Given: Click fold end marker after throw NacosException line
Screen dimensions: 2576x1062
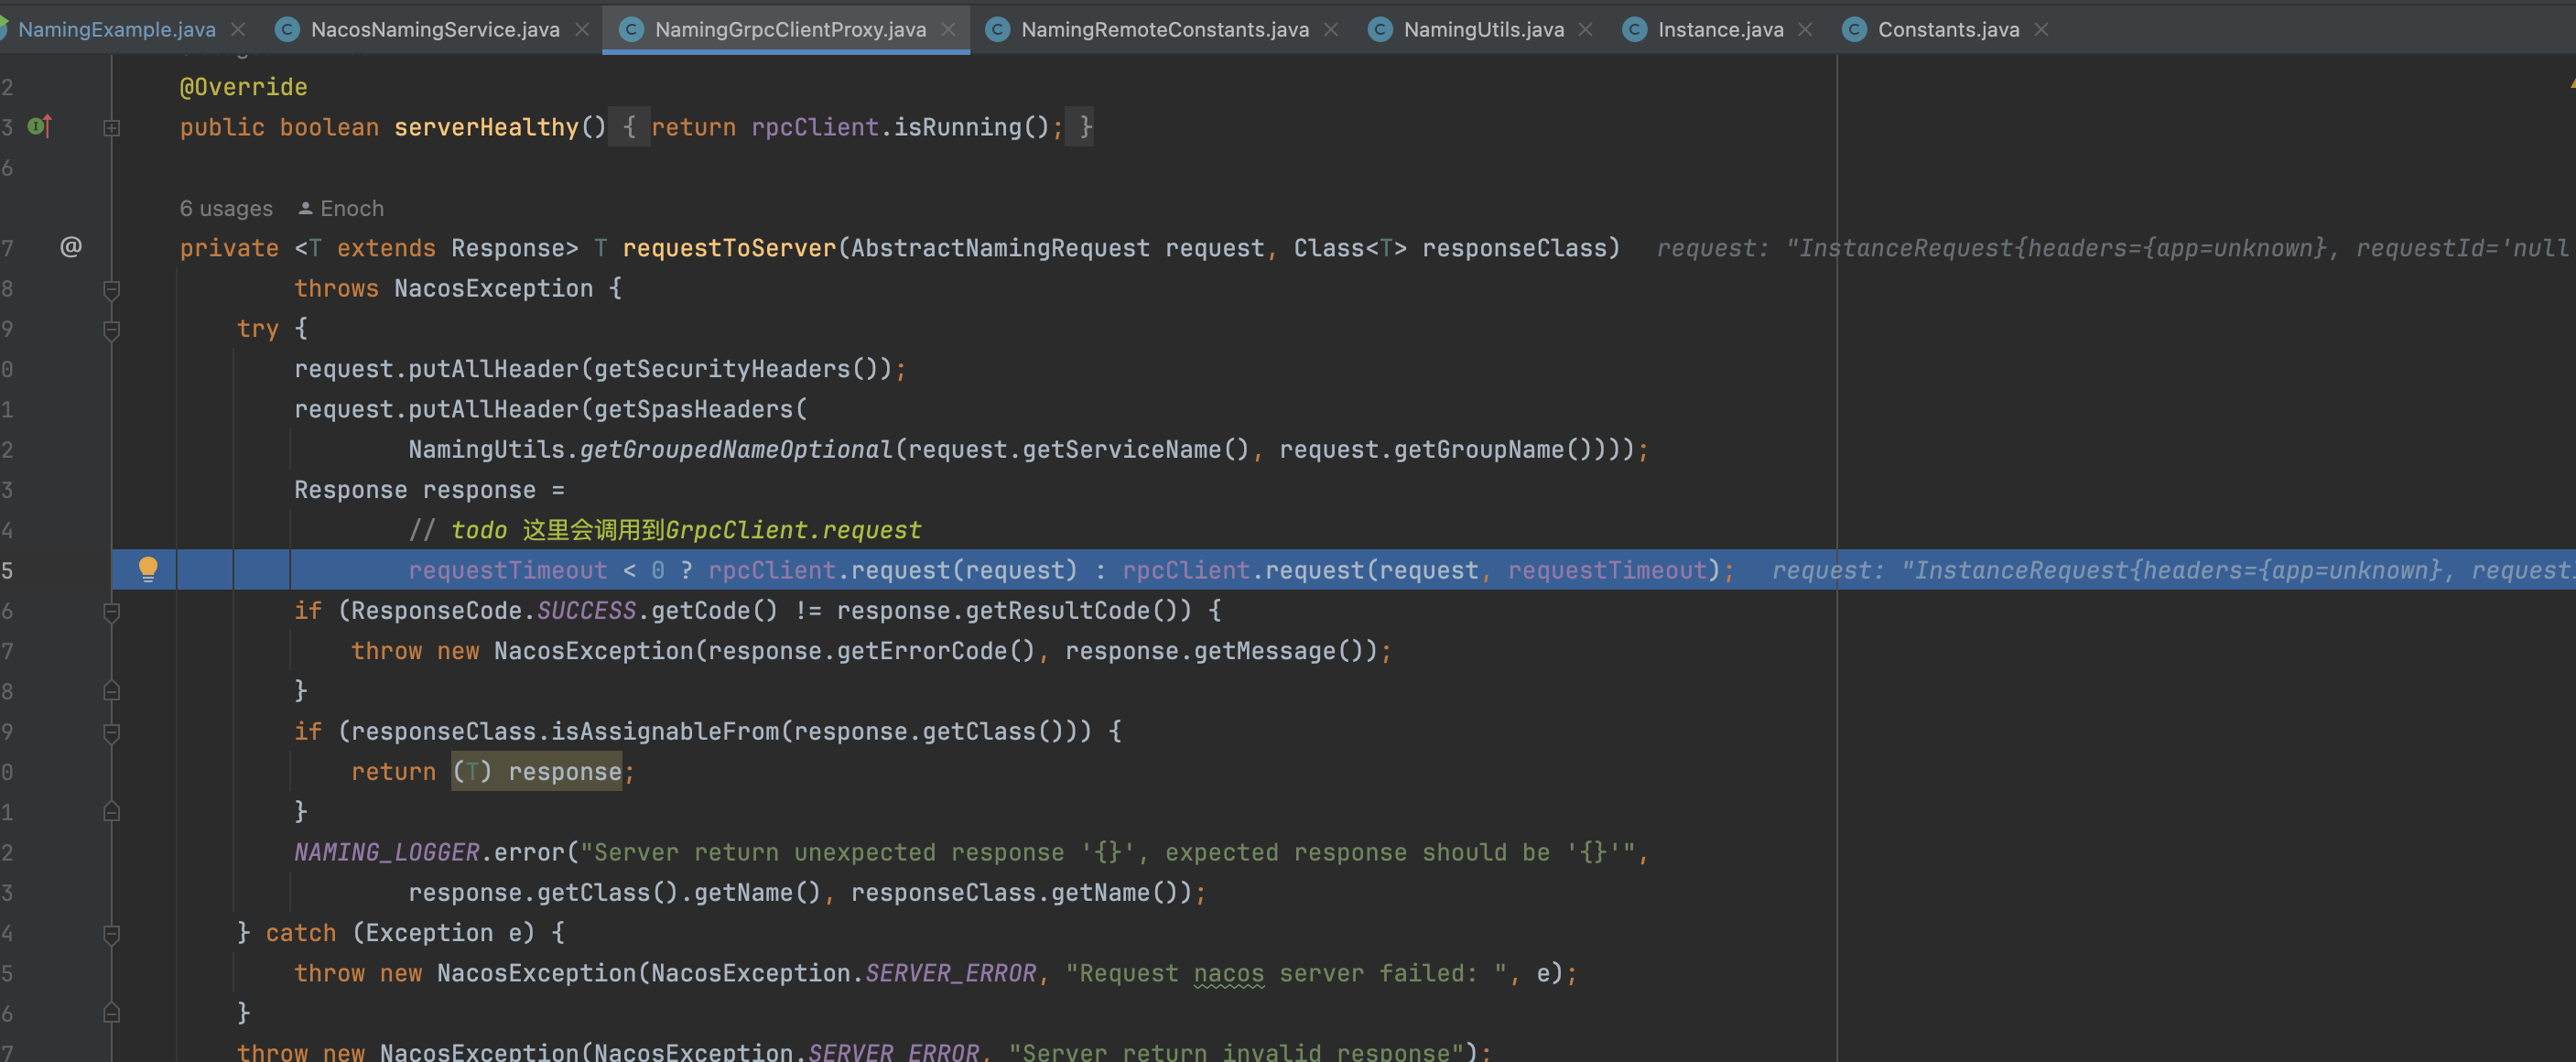Looking at the screenshot, I should [112, 691].
